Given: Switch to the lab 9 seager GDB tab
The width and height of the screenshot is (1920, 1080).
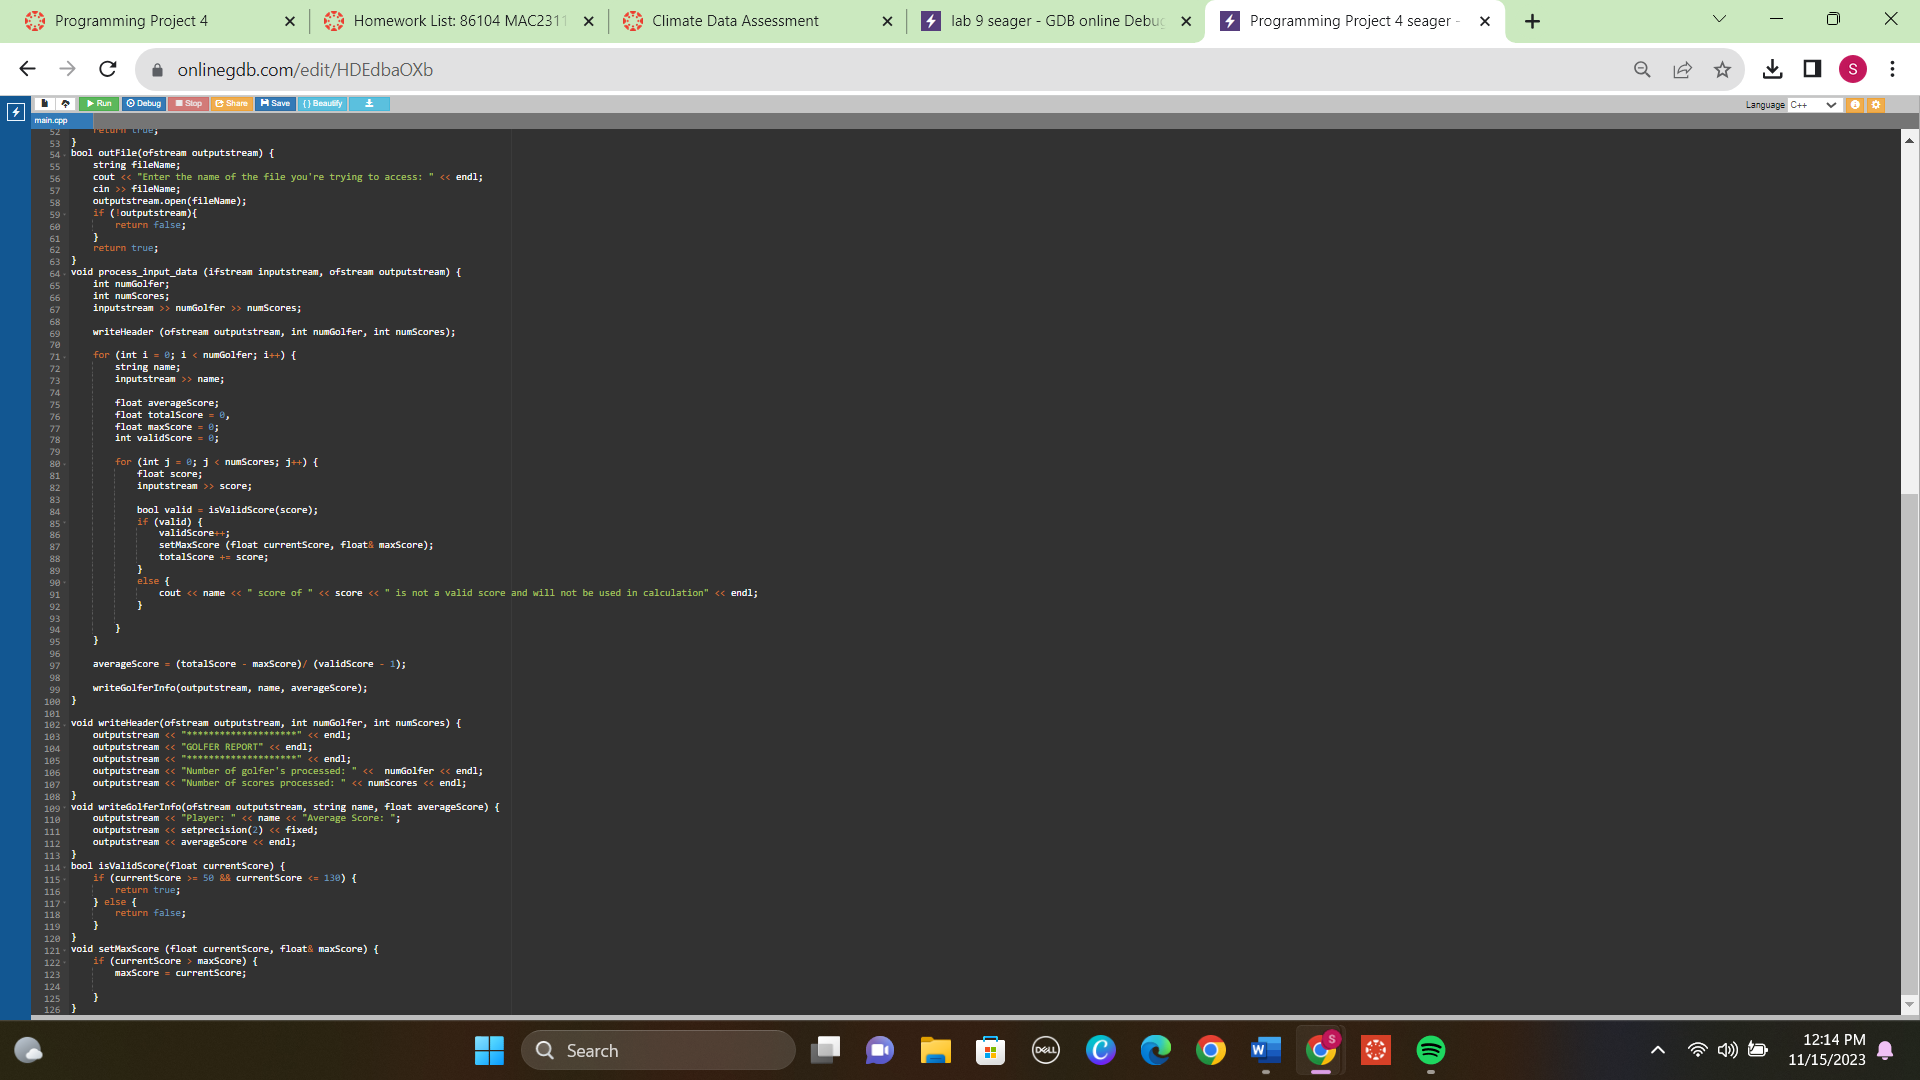Looking at the screenshot, I should click(1057, 21).
